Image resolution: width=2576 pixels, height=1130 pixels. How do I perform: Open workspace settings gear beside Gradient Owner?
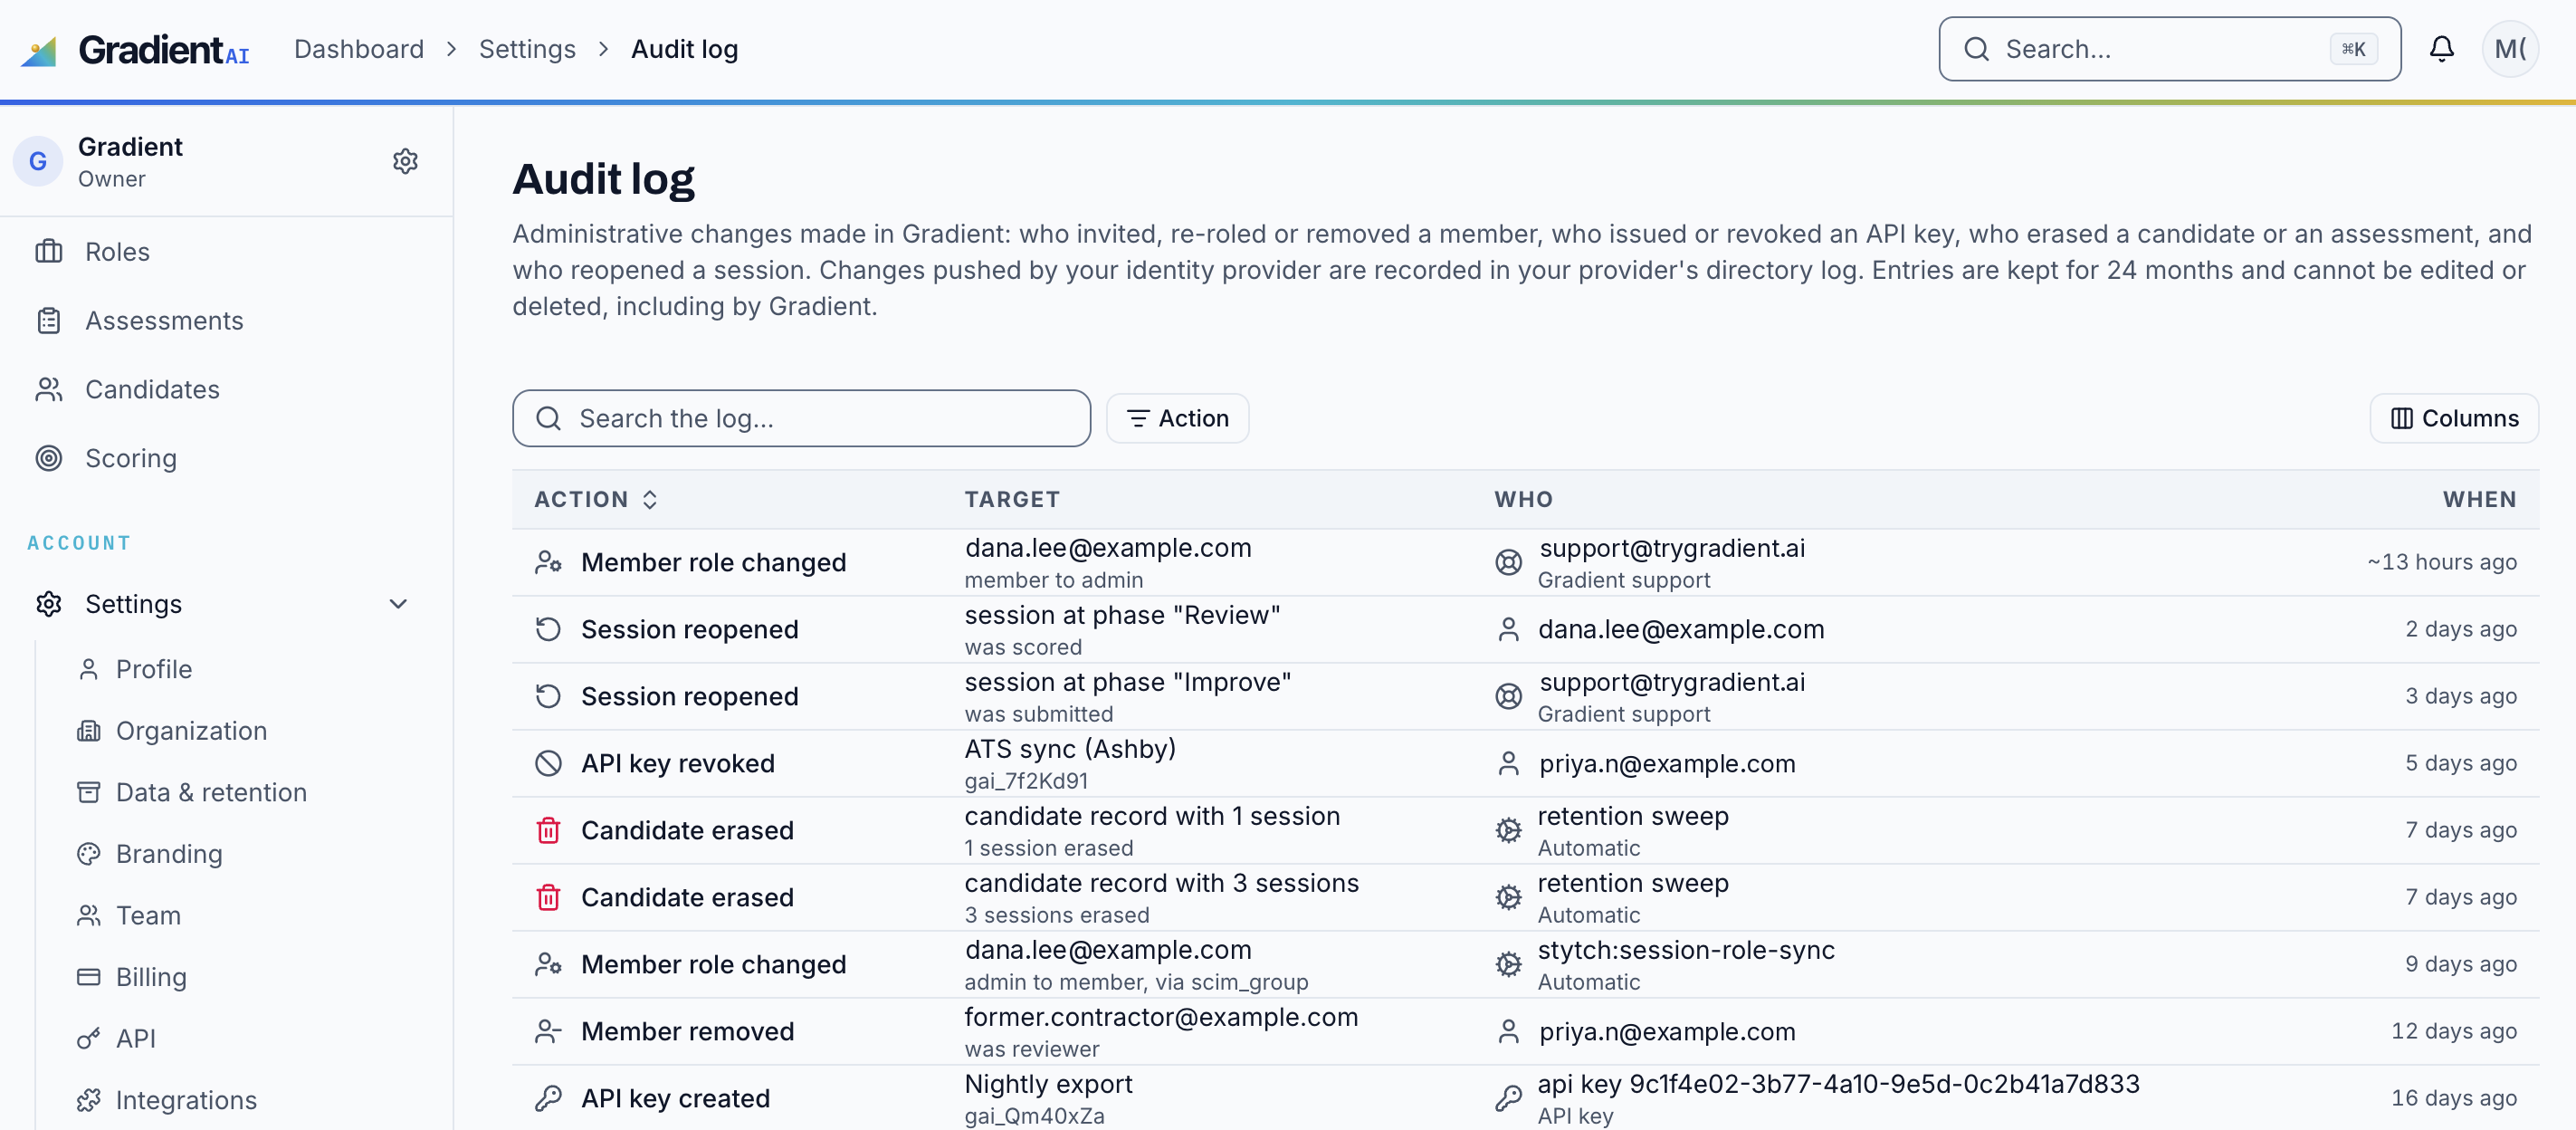pyautogui.click(x=405, y=161)
